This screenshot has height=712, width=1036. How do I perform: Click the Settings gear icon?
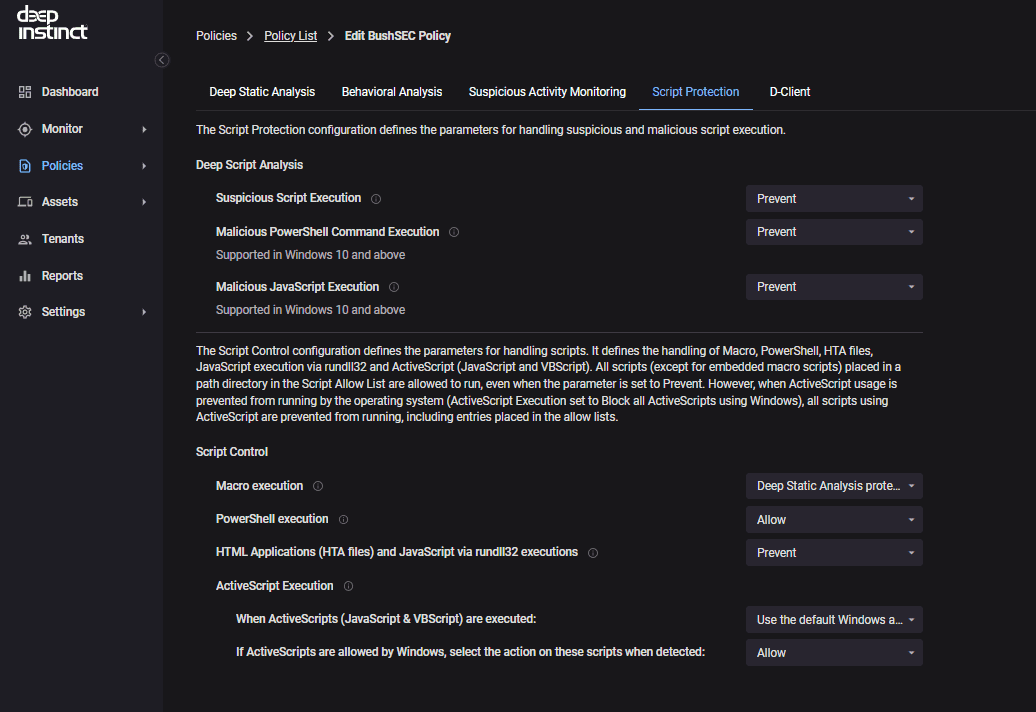pyautogui.click(x=25, y=312)
